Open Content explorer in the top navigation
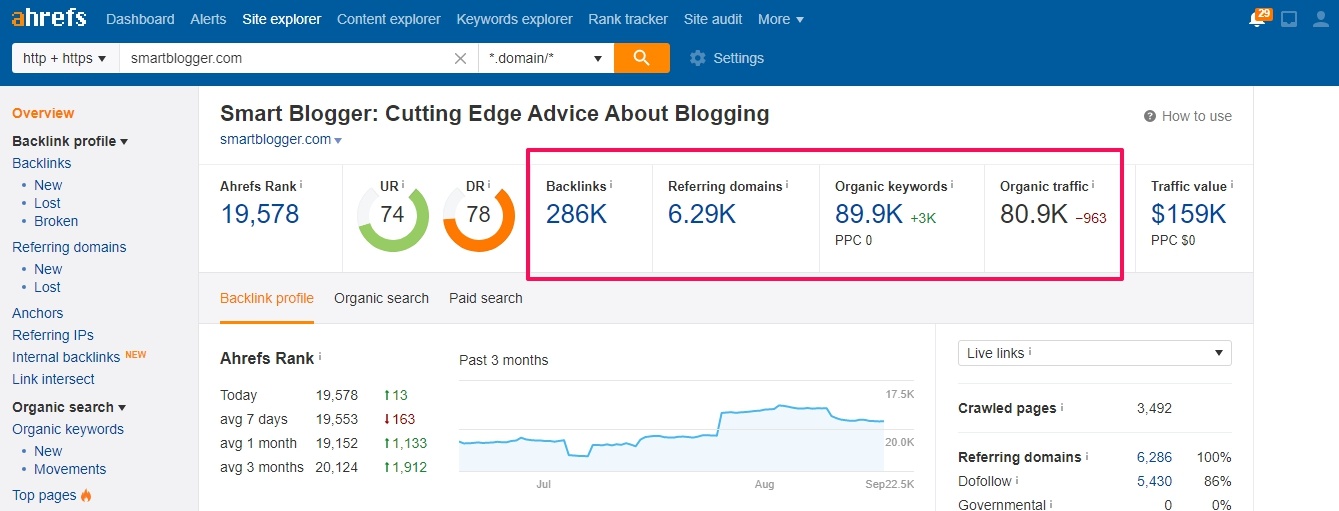Image resolution: width=1339 pixels, height=511 pixels. (389, 19)
